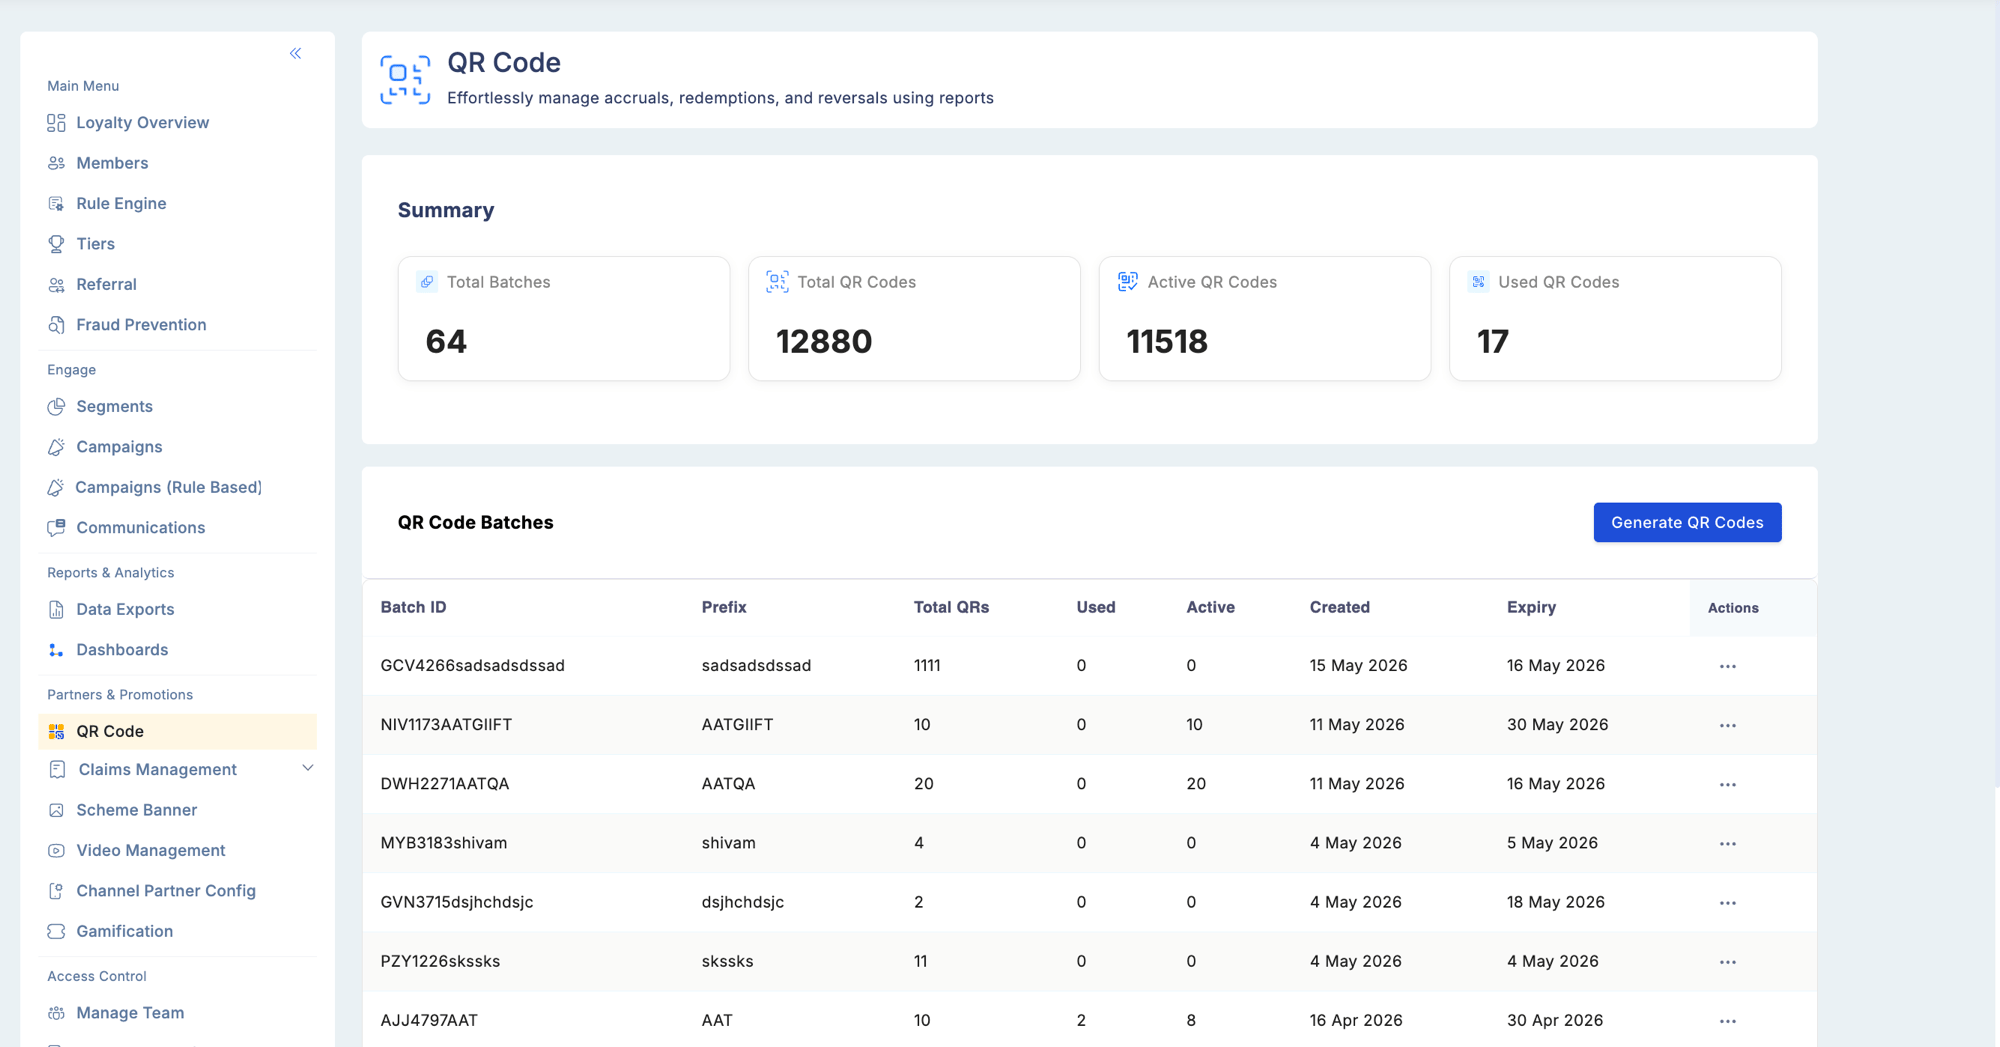2000x1047 pixels.
Task: Click the Created column header
Action: click(x=1340, y=608)
